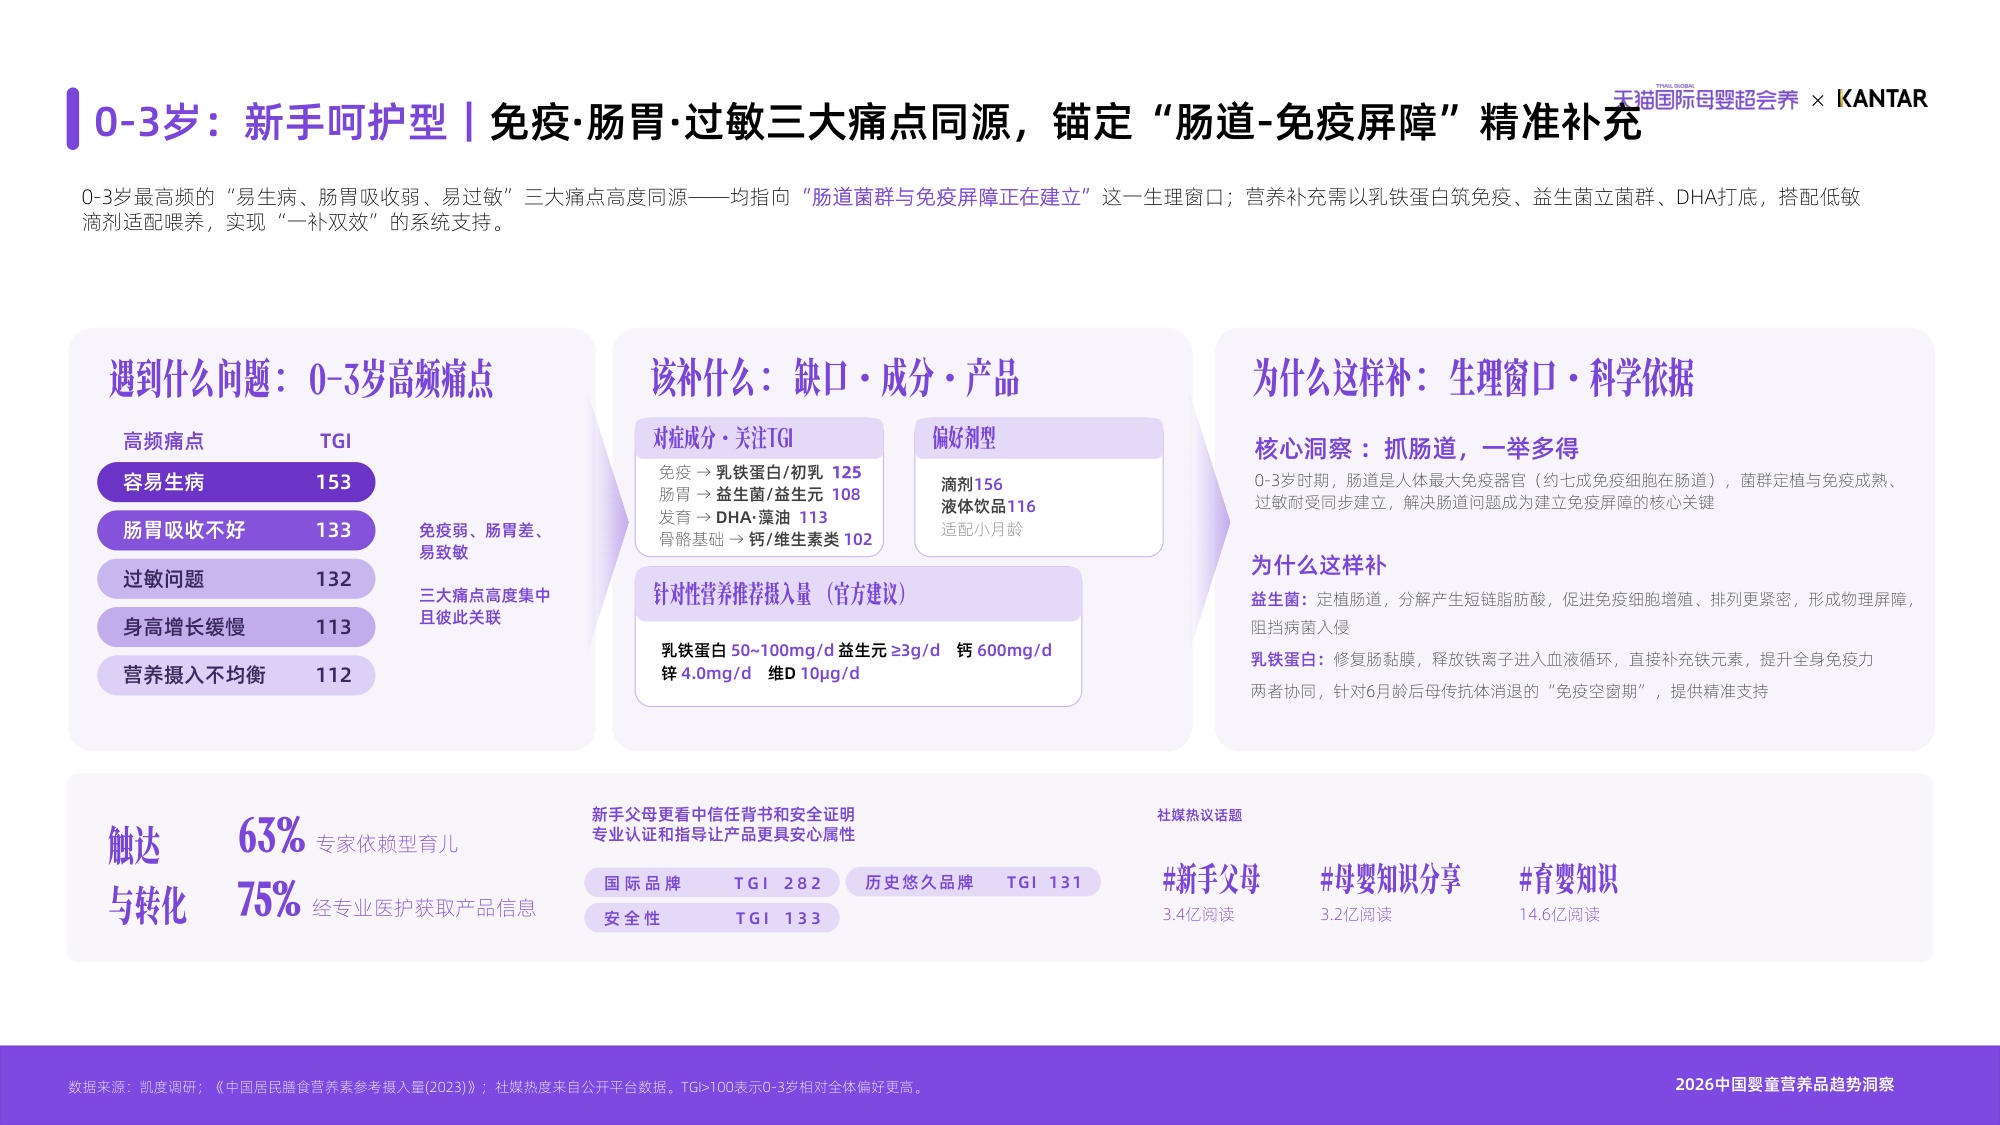
Task: Click the 三大痛点高度集中 note
Action: 485,606
